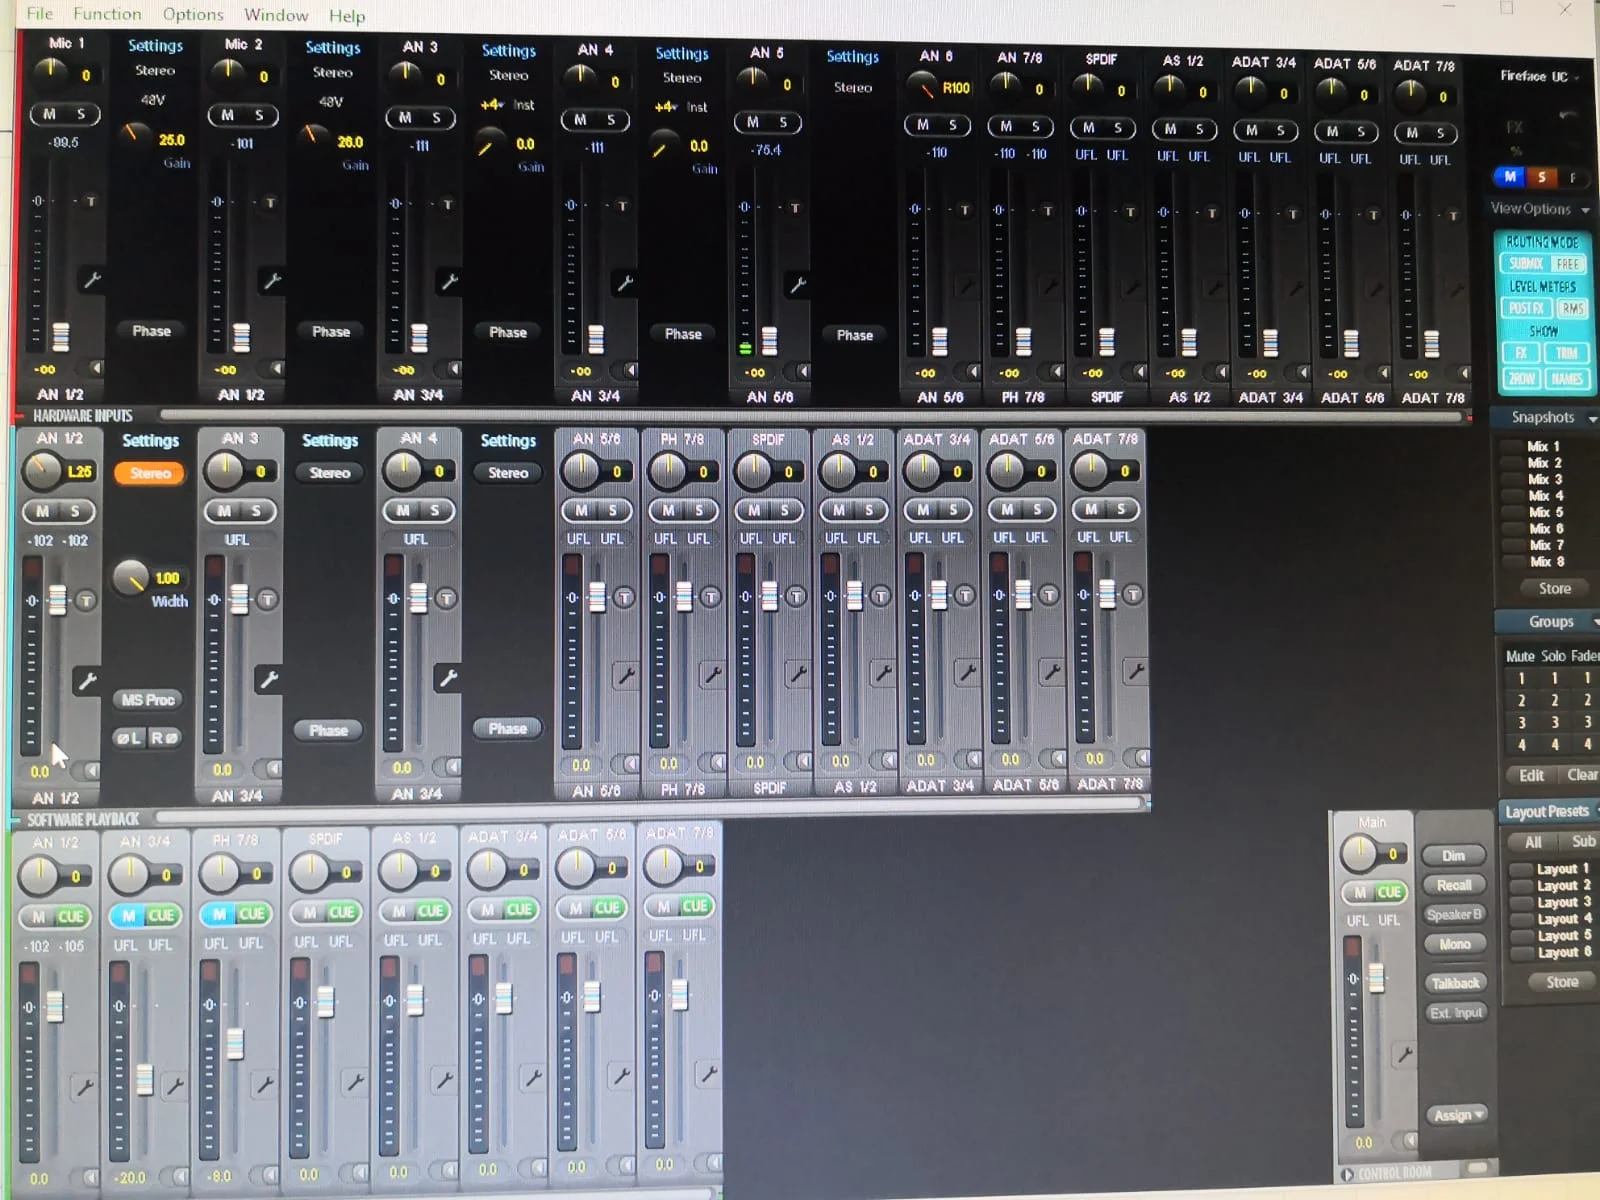This screenshot has height=1200, width=1600.
Task: Toggle Stereo on AN 1/2 hardware output
Action: tap(150, 473)
